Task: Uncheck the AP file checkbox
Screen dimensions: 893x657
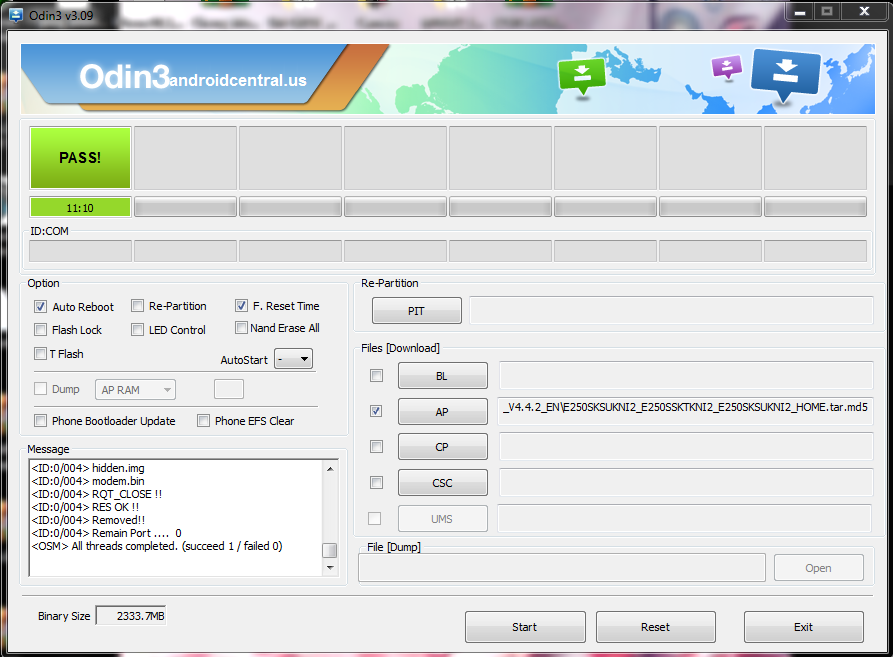Action: tap(376, 411)
